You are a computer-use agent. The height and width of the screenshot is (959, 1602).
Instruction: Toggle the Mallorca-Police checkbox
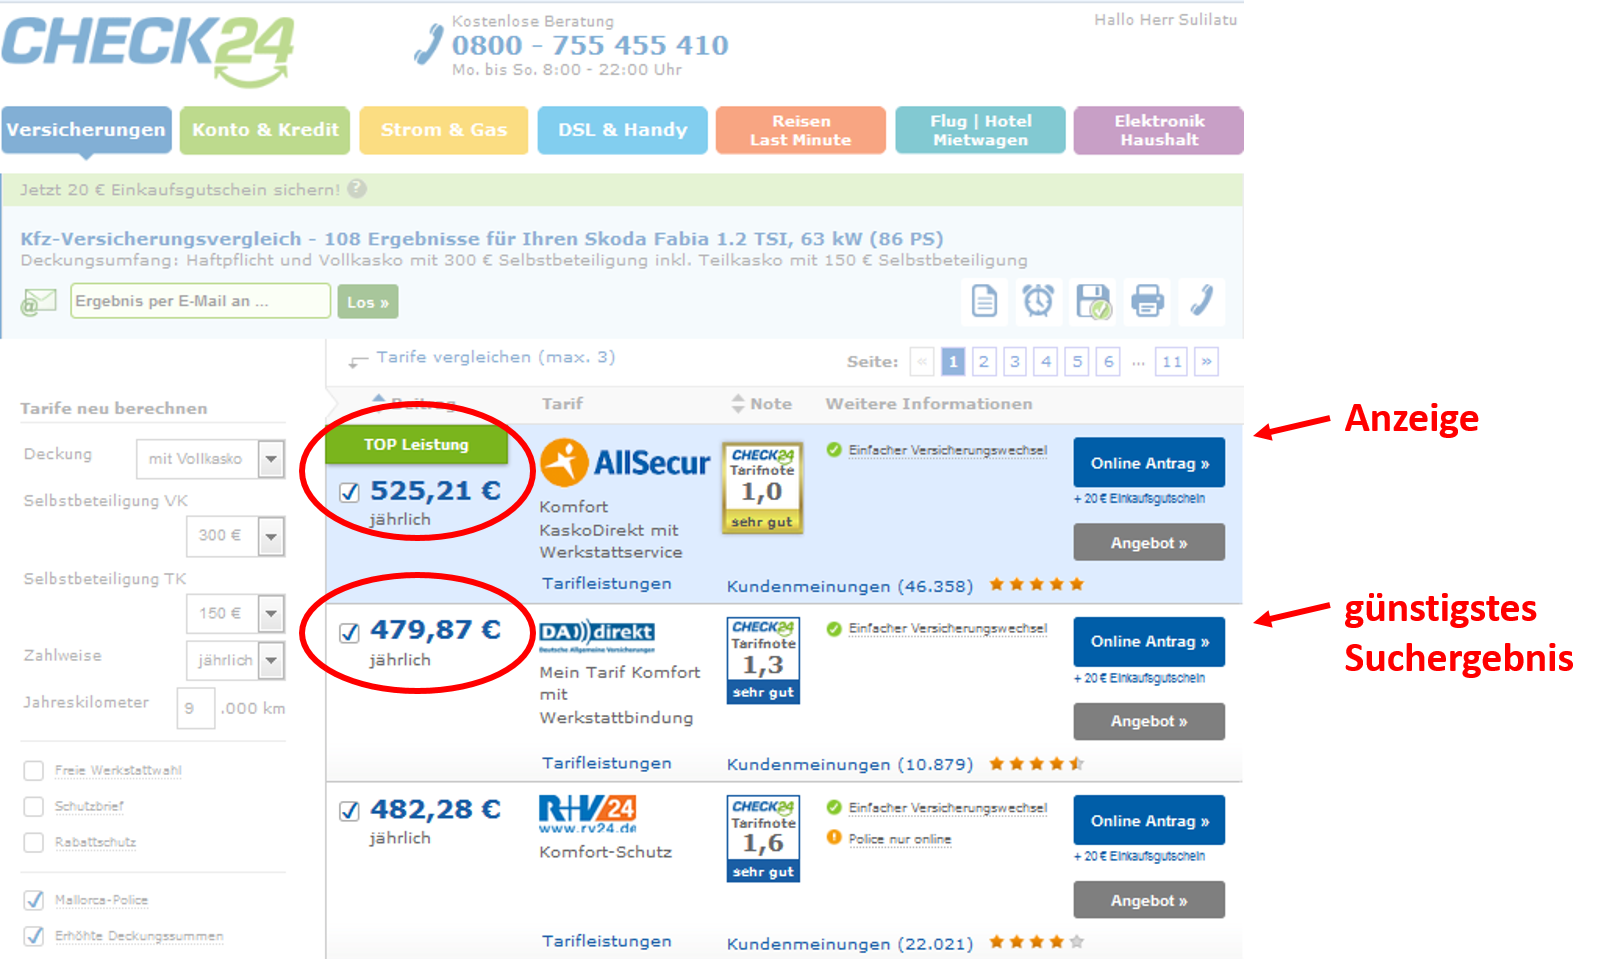pyautogui.click(x=34, y=900)
